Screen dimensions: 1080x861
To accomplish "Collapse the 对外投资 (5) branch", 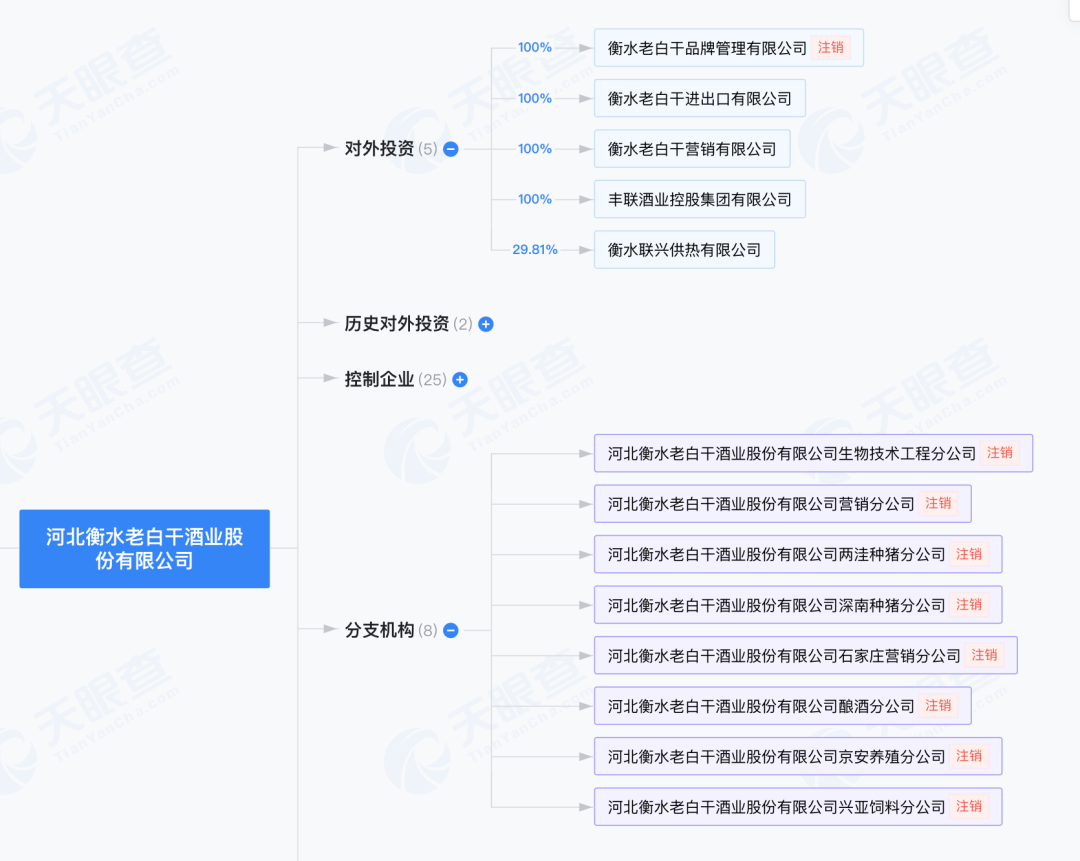I will click(x=450, y=149).
